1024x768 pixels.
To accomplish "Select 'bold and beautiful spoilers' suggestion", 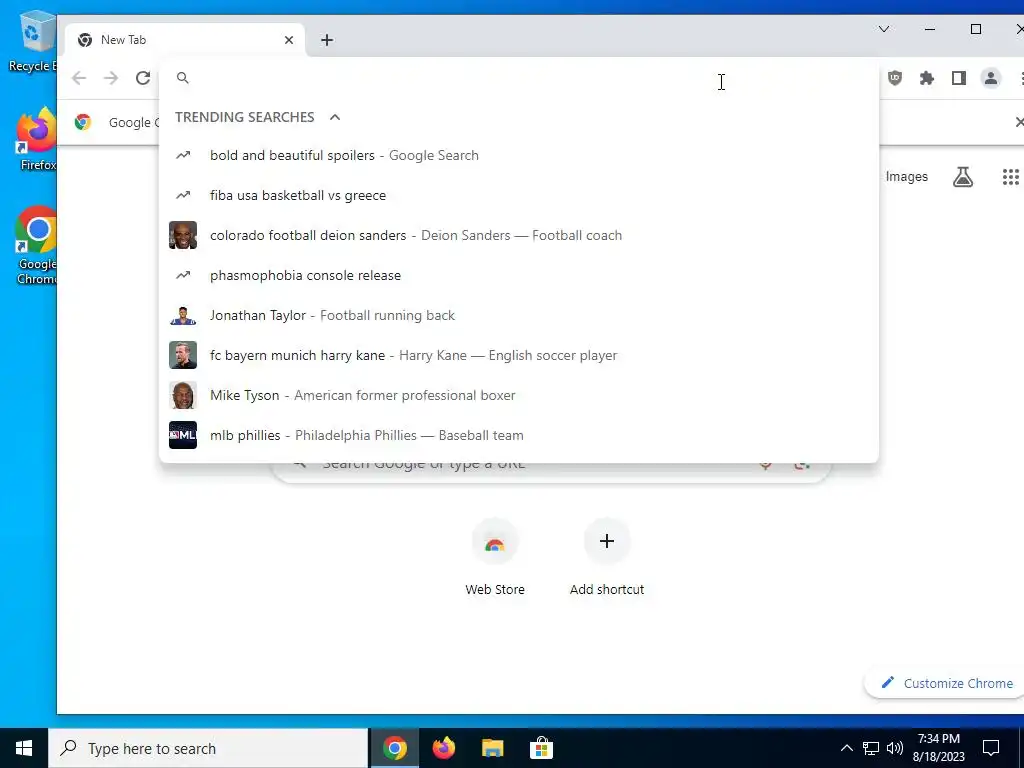I will point(519,155).
